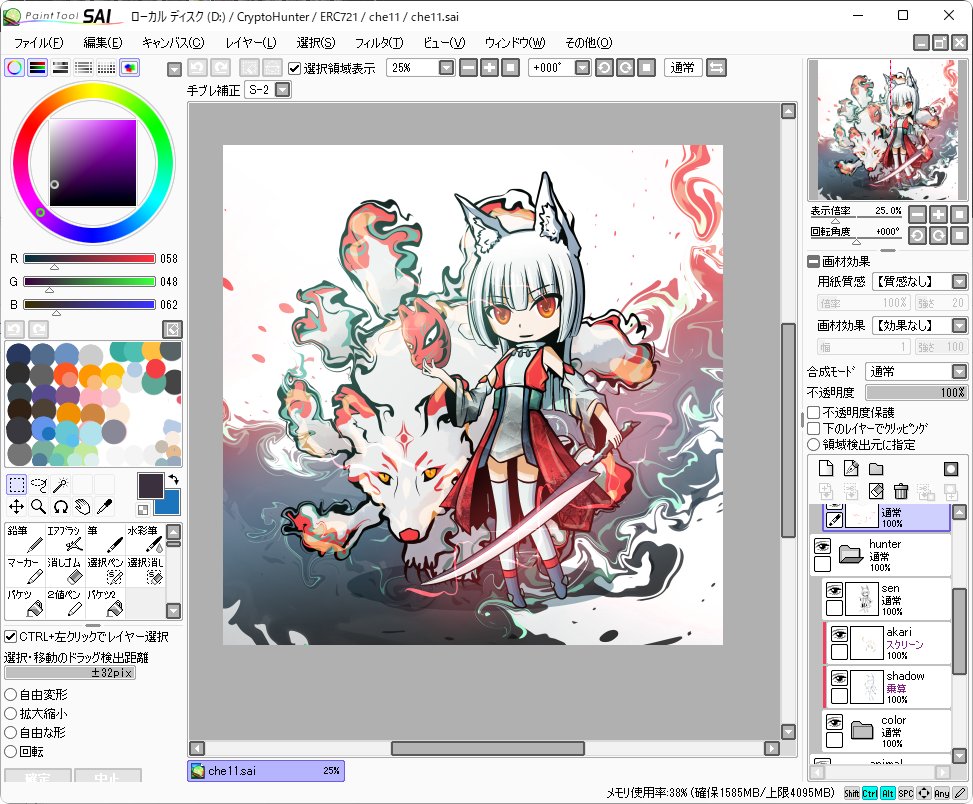Create a new layer folder
Viewport: 973px width, 804px height.
coord(876,468)
